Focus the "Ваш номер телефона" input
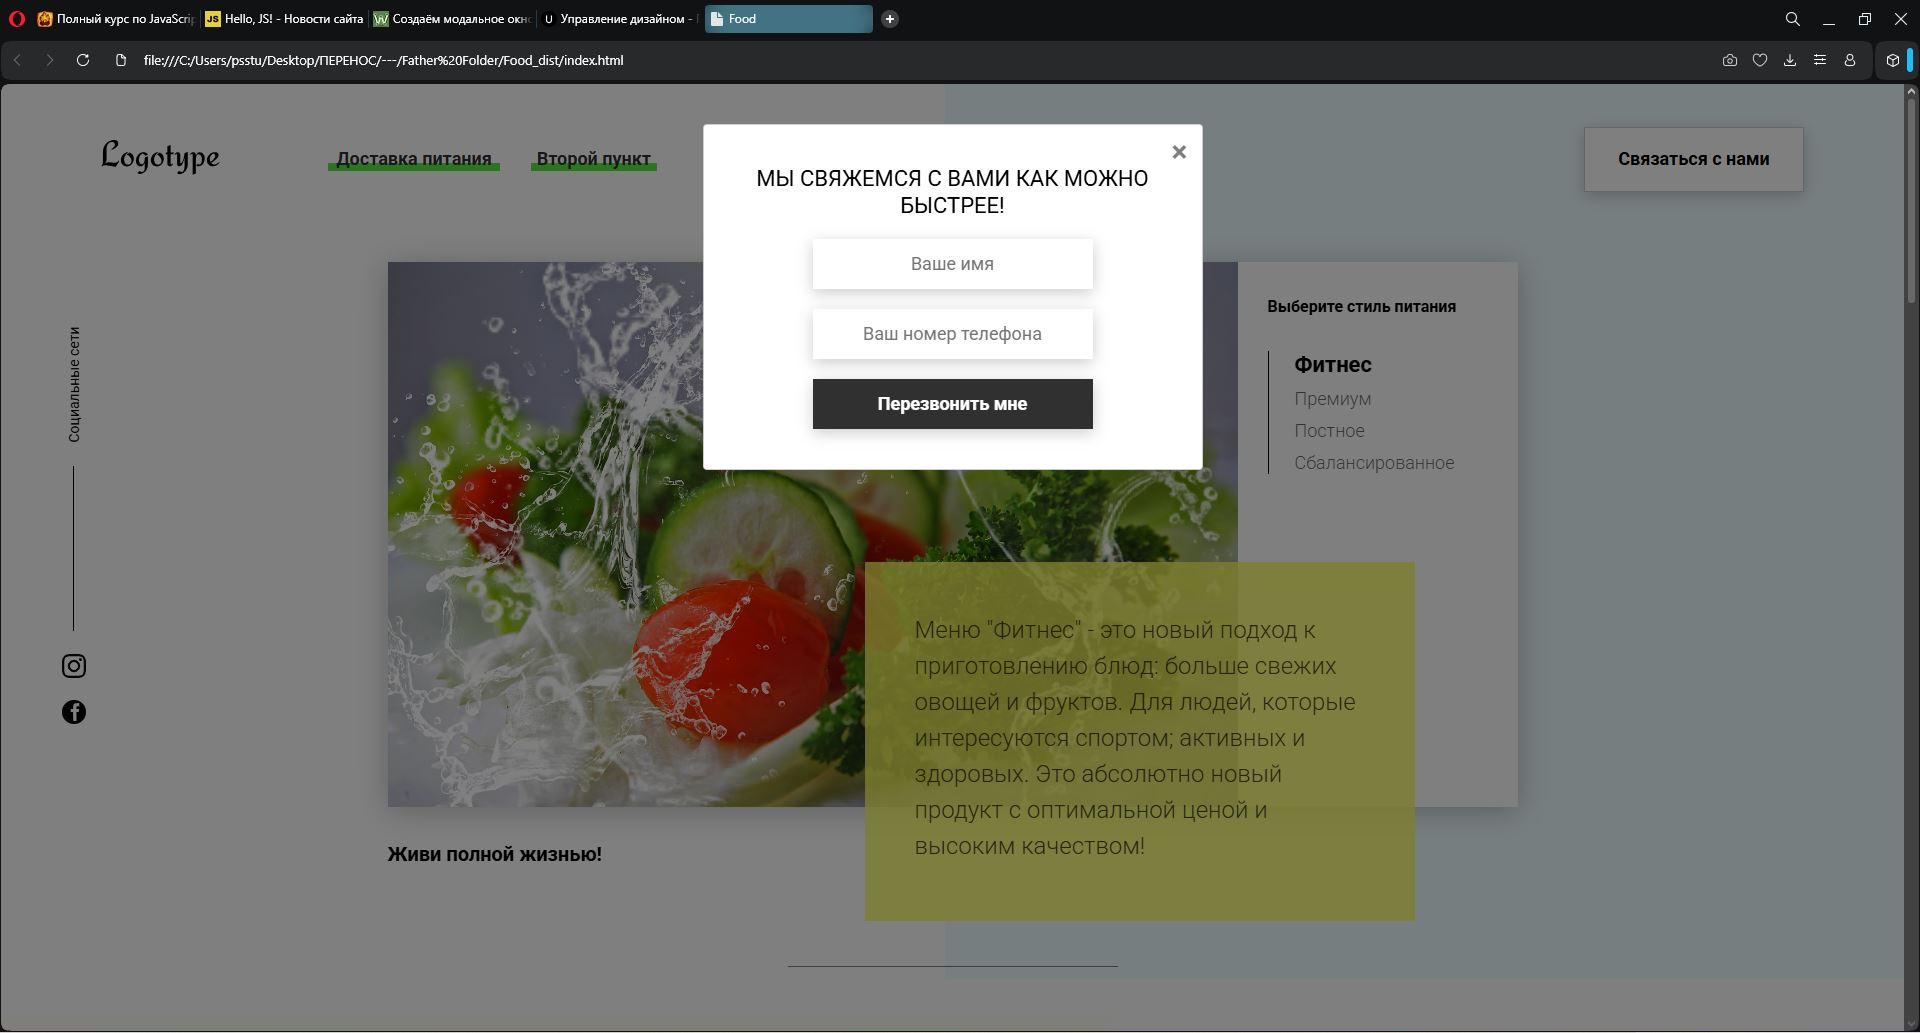This screenshot has height=1033, width=1920. click(x=952, y=334)
